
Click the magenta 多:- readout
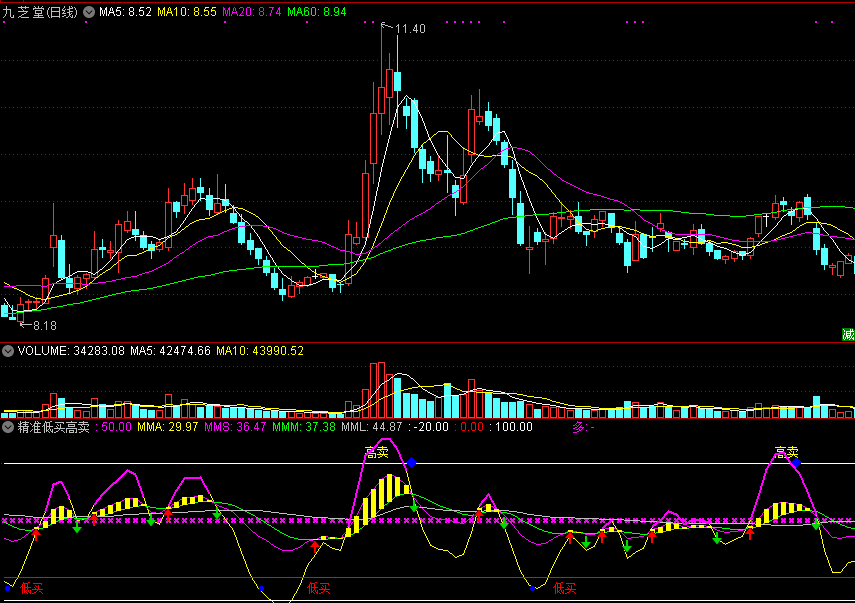(x=583, y=427)
